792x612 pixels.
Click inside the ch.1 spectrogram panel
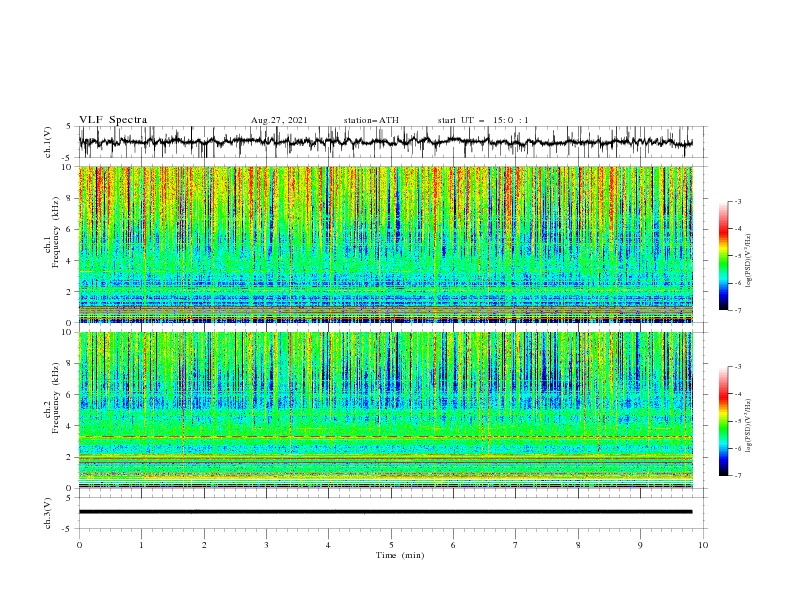386,244
